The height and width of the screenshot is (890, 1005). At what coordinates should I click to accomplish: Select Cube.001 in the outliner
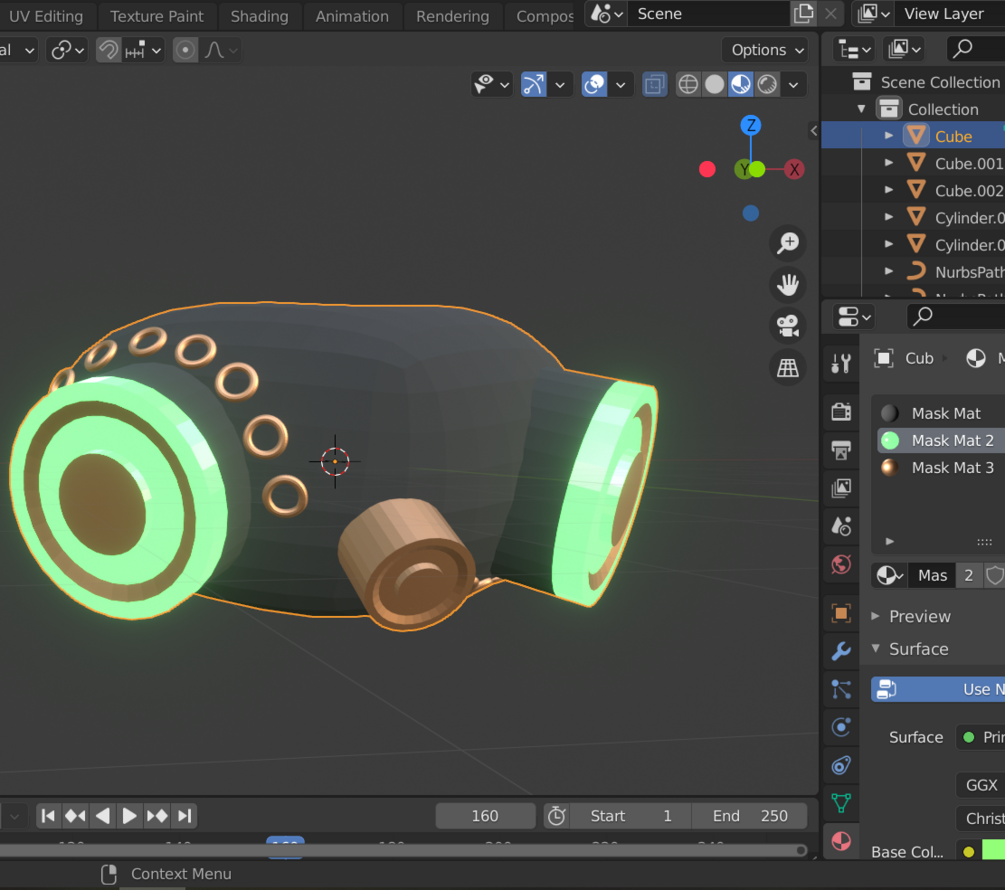[x=968, y=163]
